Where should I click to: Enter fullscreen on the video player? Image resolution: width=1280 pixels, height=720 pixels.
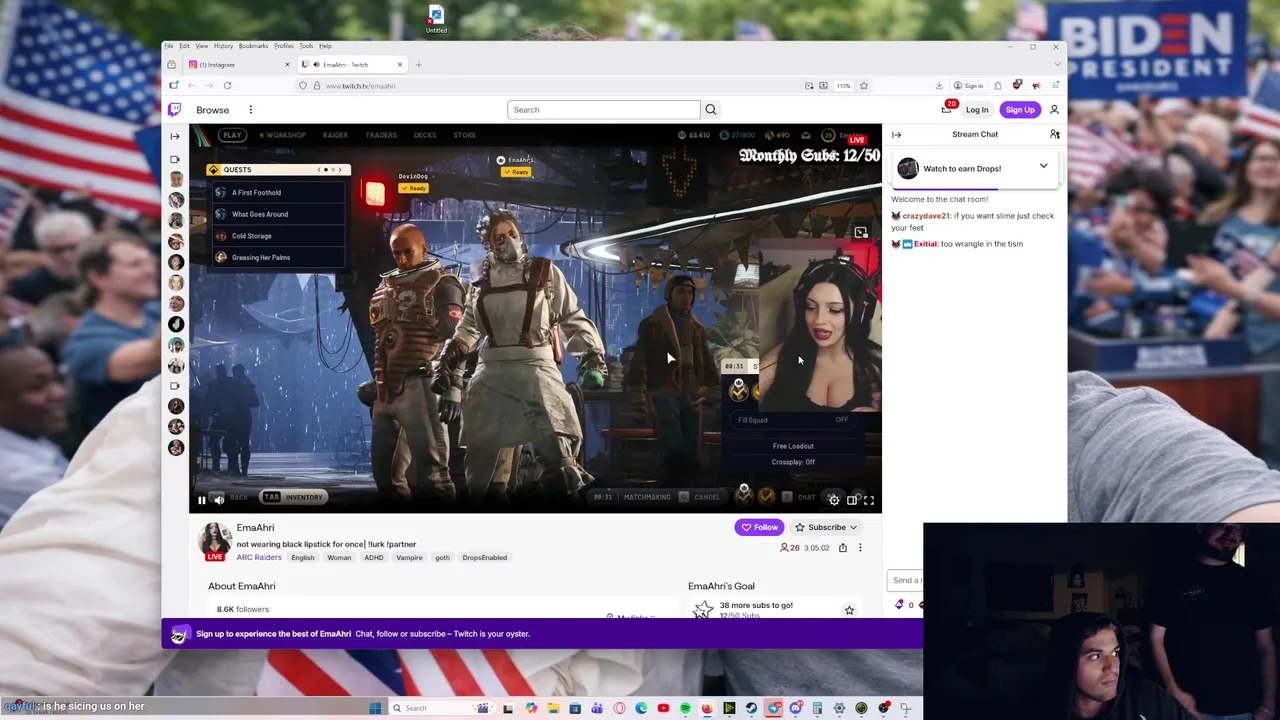[x=869, y=500]
